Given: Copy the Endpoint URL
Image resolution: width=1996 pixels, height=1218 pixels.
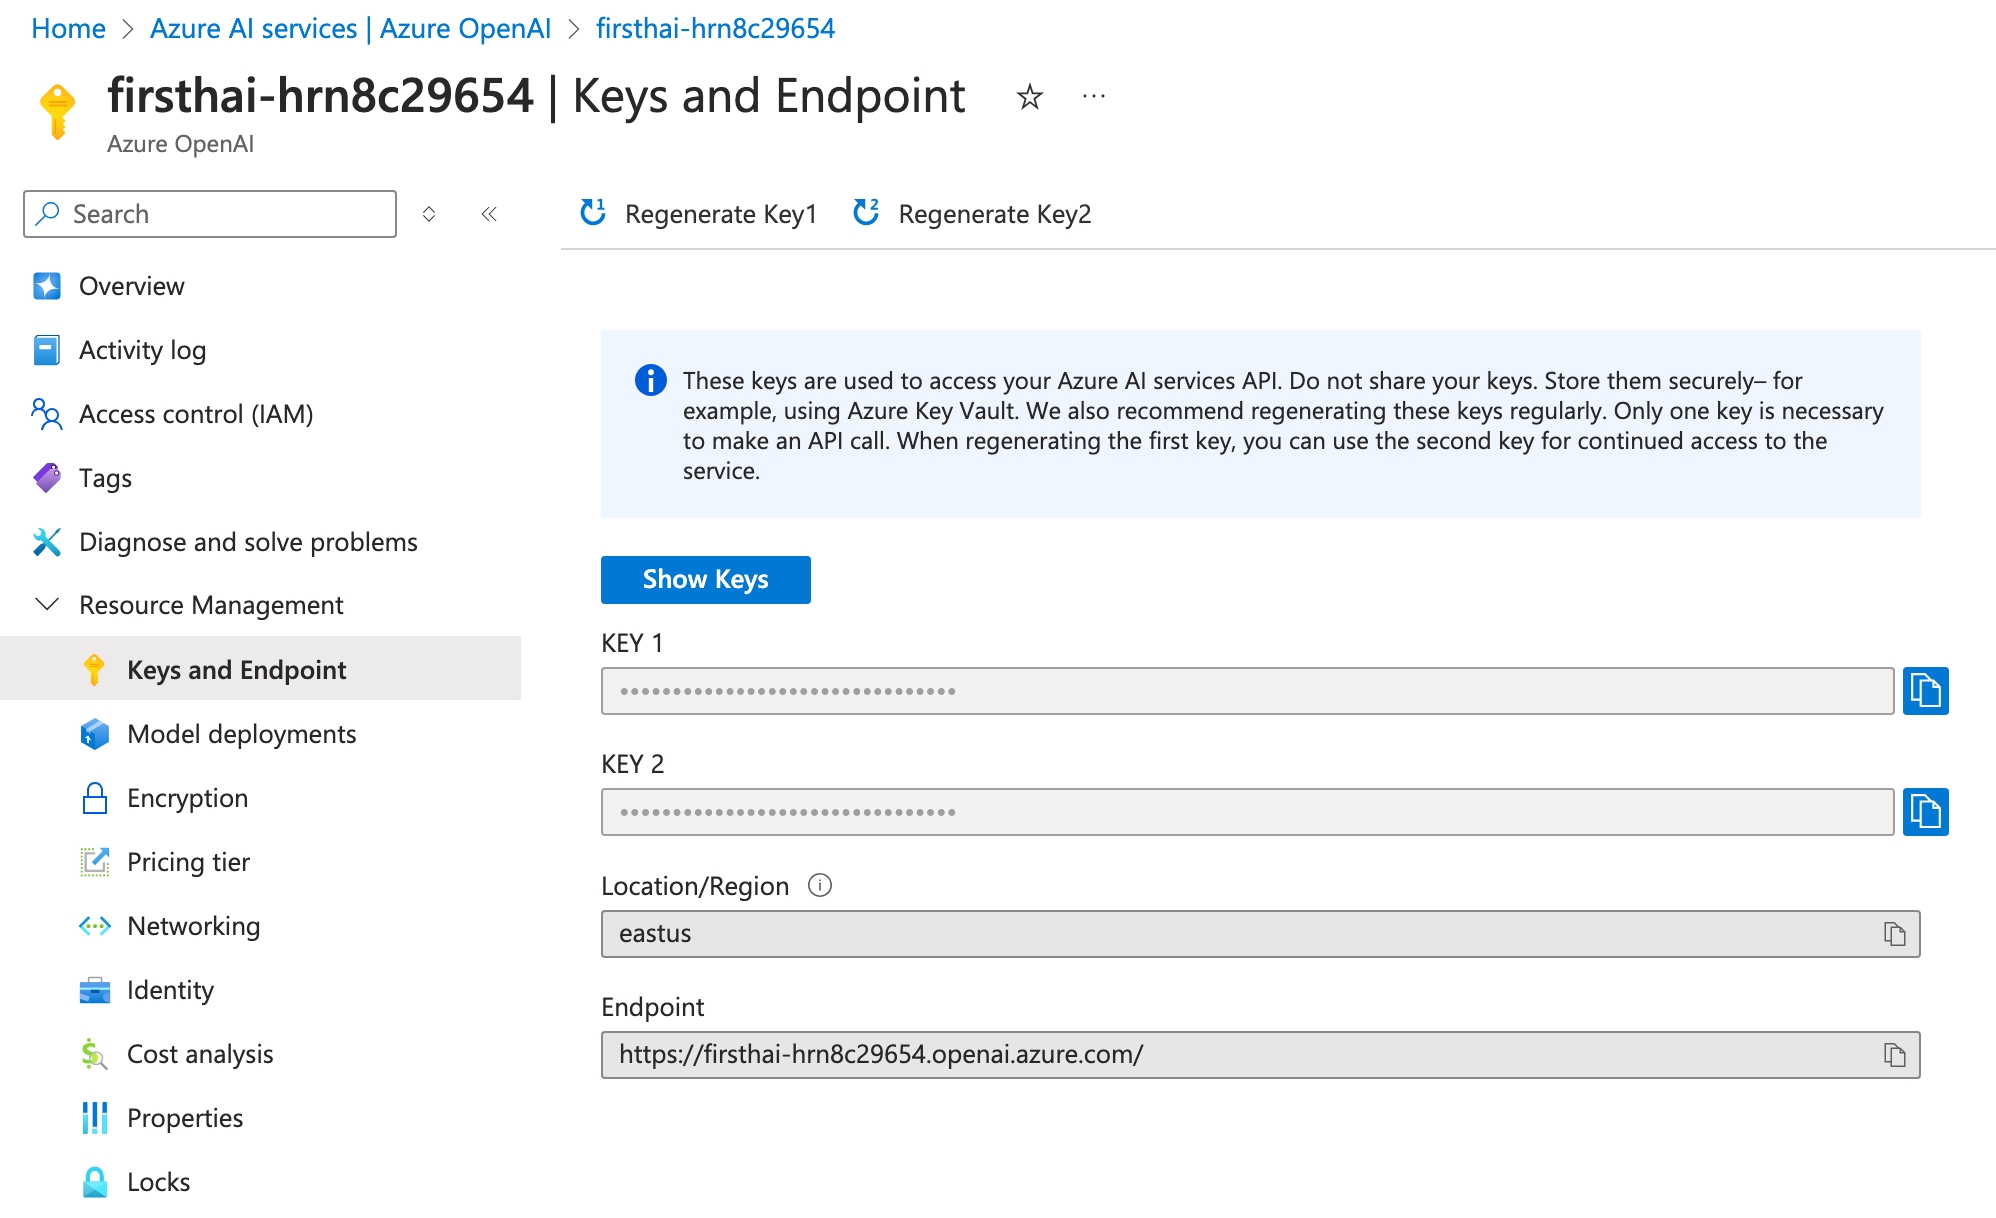Looking at the screenshot, I should click(x=1894, y=1055).
